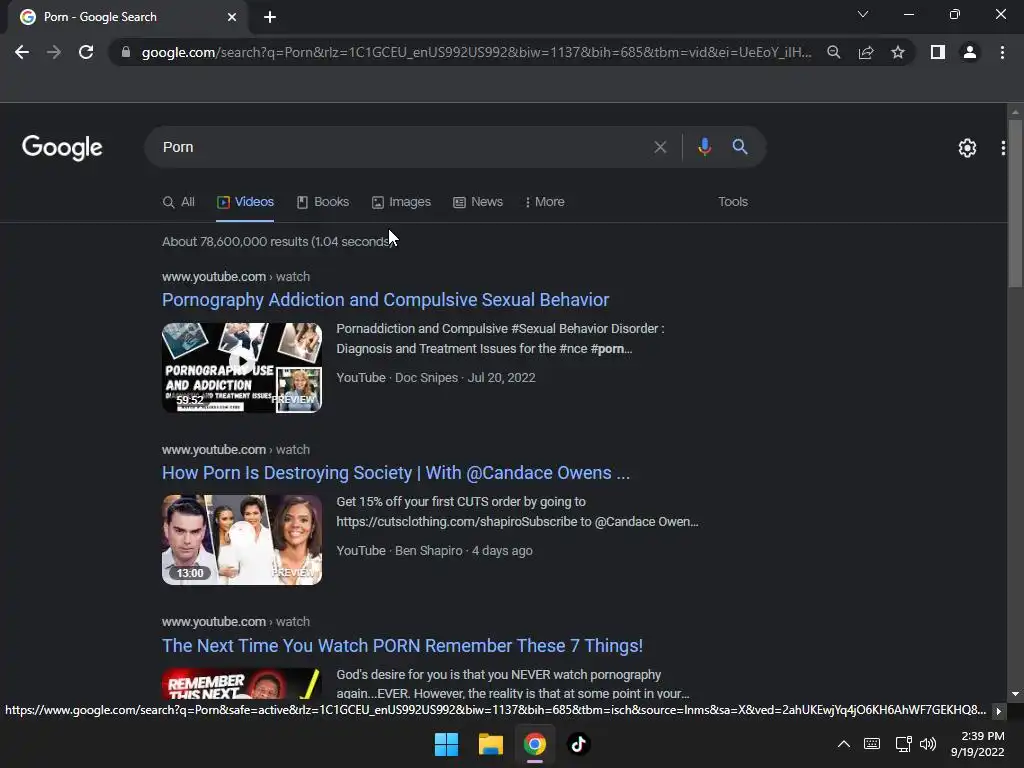
Task: Open the tab search chevron
Action: click(x=863, y=14)
